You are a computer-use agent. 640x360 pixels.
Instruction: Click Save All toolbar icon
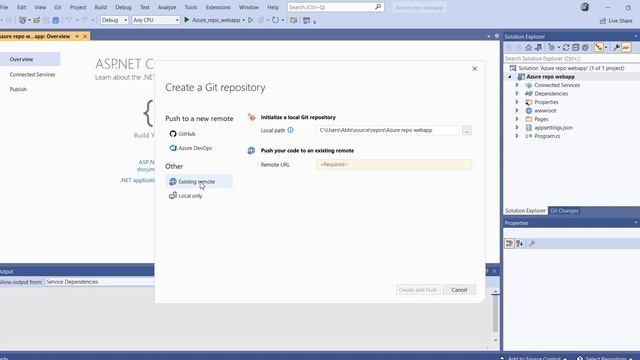click(56, 20)
